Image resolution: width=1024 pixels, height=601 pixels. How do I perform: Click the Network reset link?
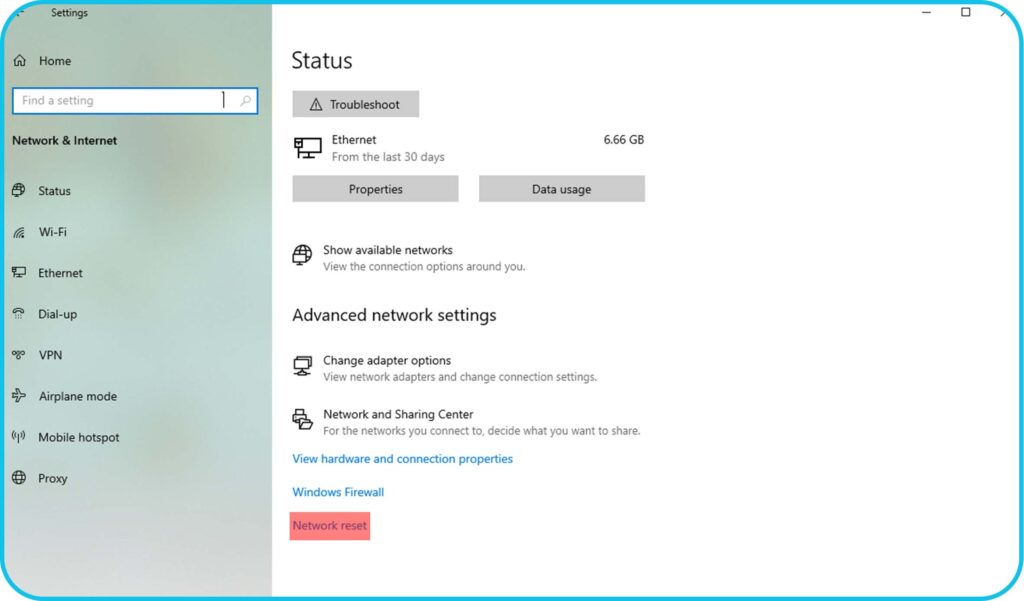pos(330,525)
